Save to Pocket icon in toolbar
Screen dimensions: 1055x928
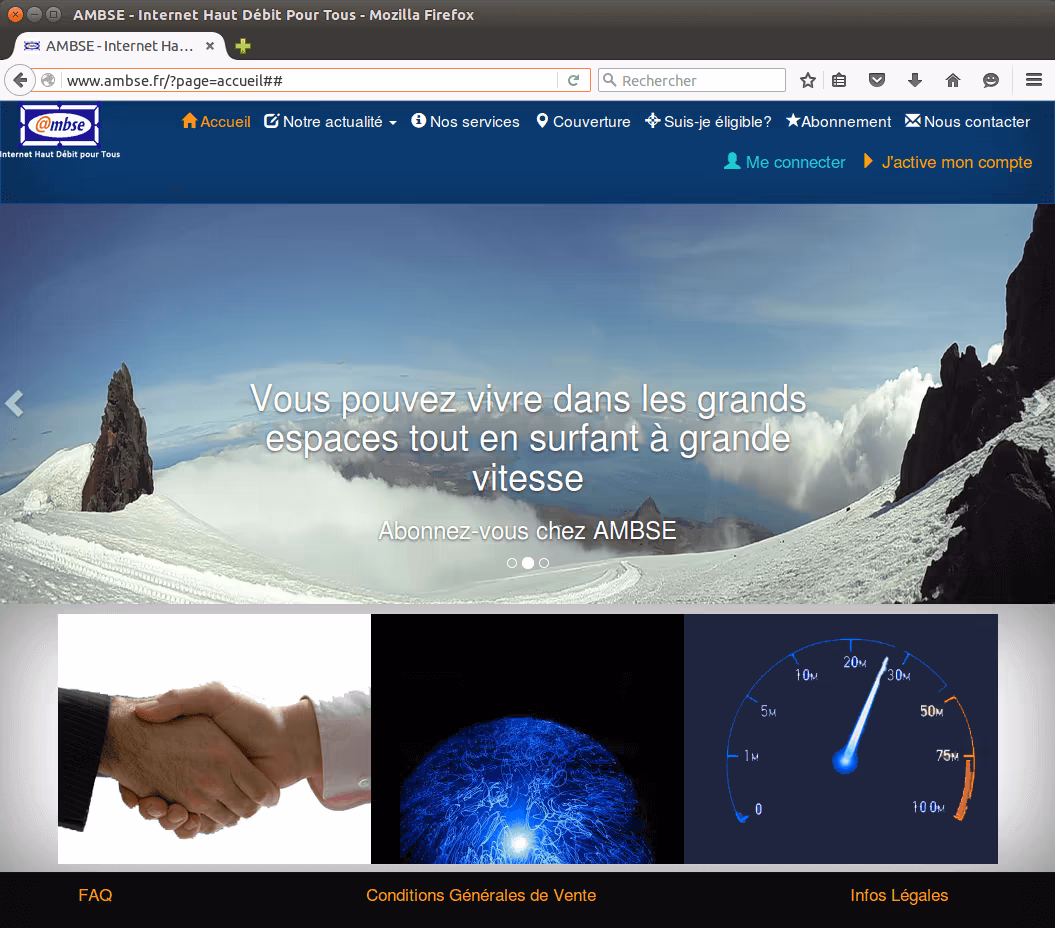click(877, 81)
